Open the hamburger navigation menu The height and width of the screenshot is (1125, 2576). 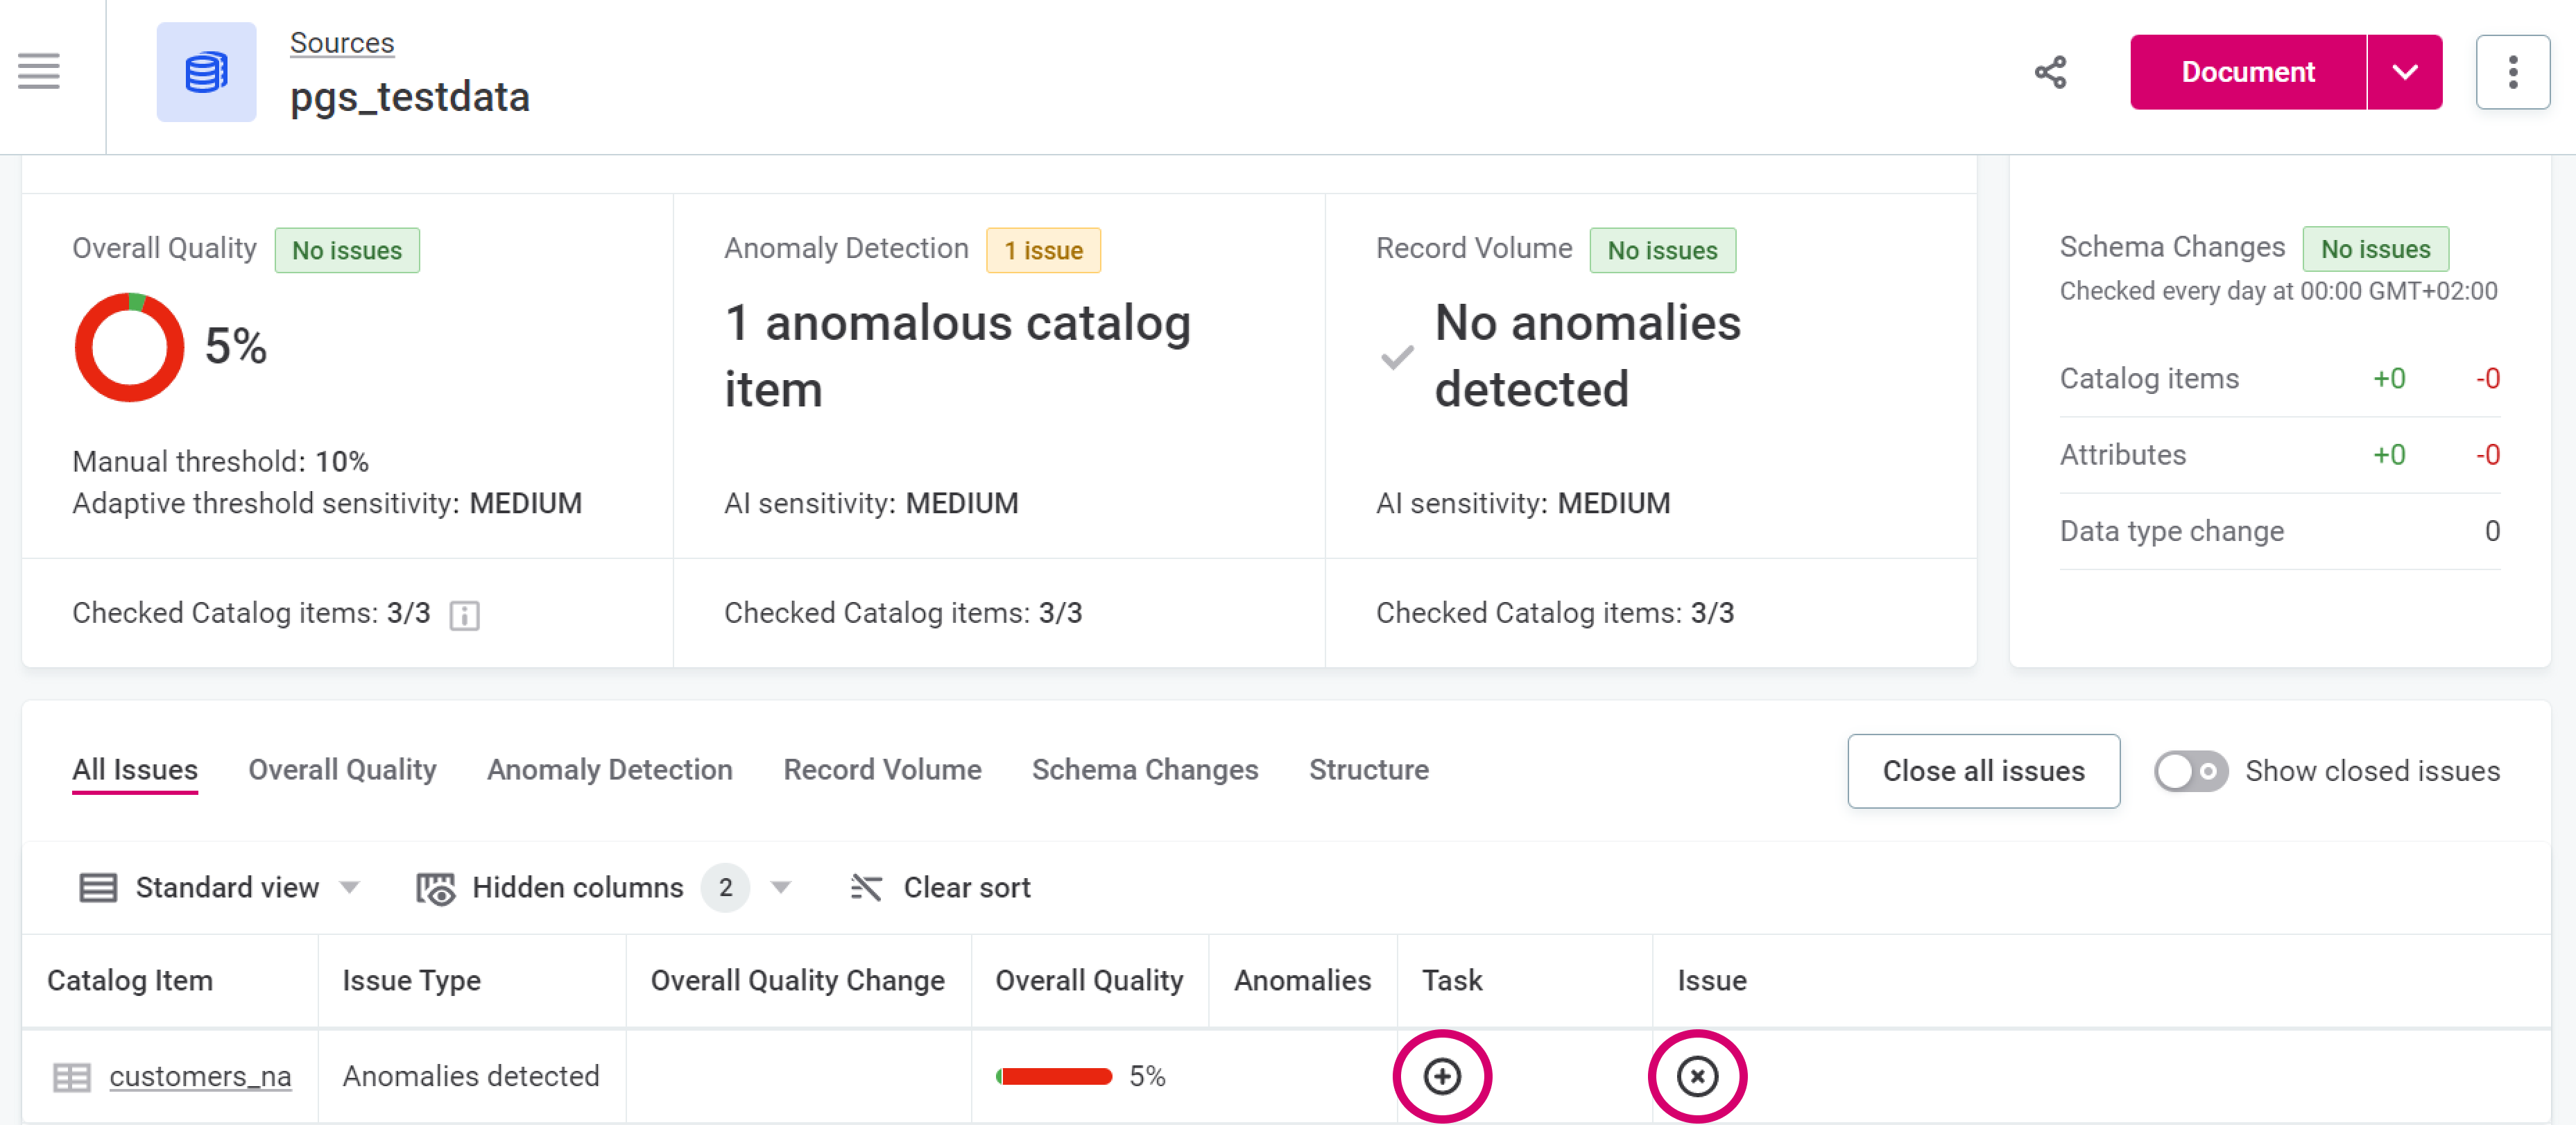tap(38, 71)
